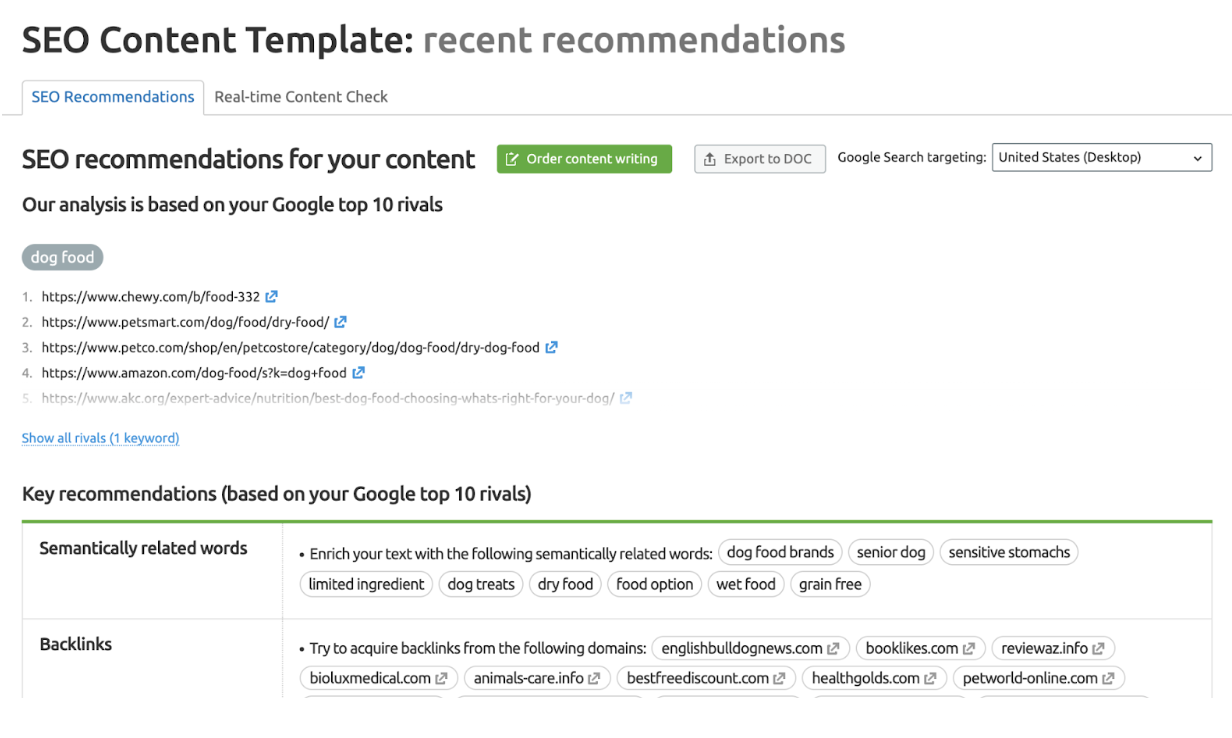This screenshot has height=738, width=1232.
Task: Click the dog food brands keyword chip
Action: (x=780, y=552)
